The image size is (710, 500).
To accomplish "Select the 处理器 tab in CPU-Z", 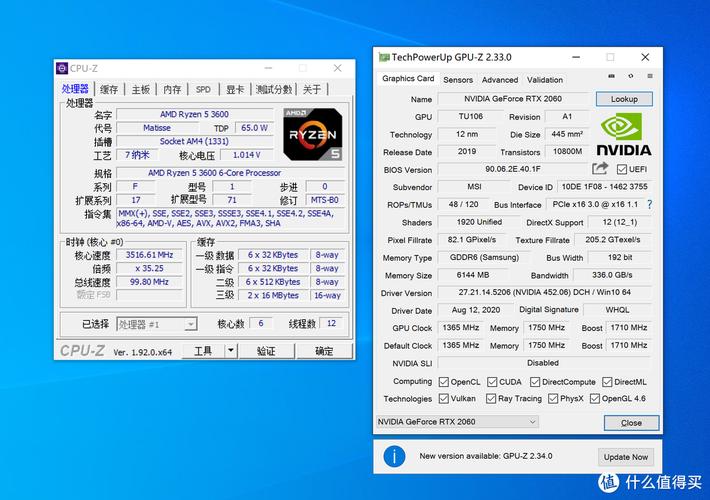I will point(75,89).
